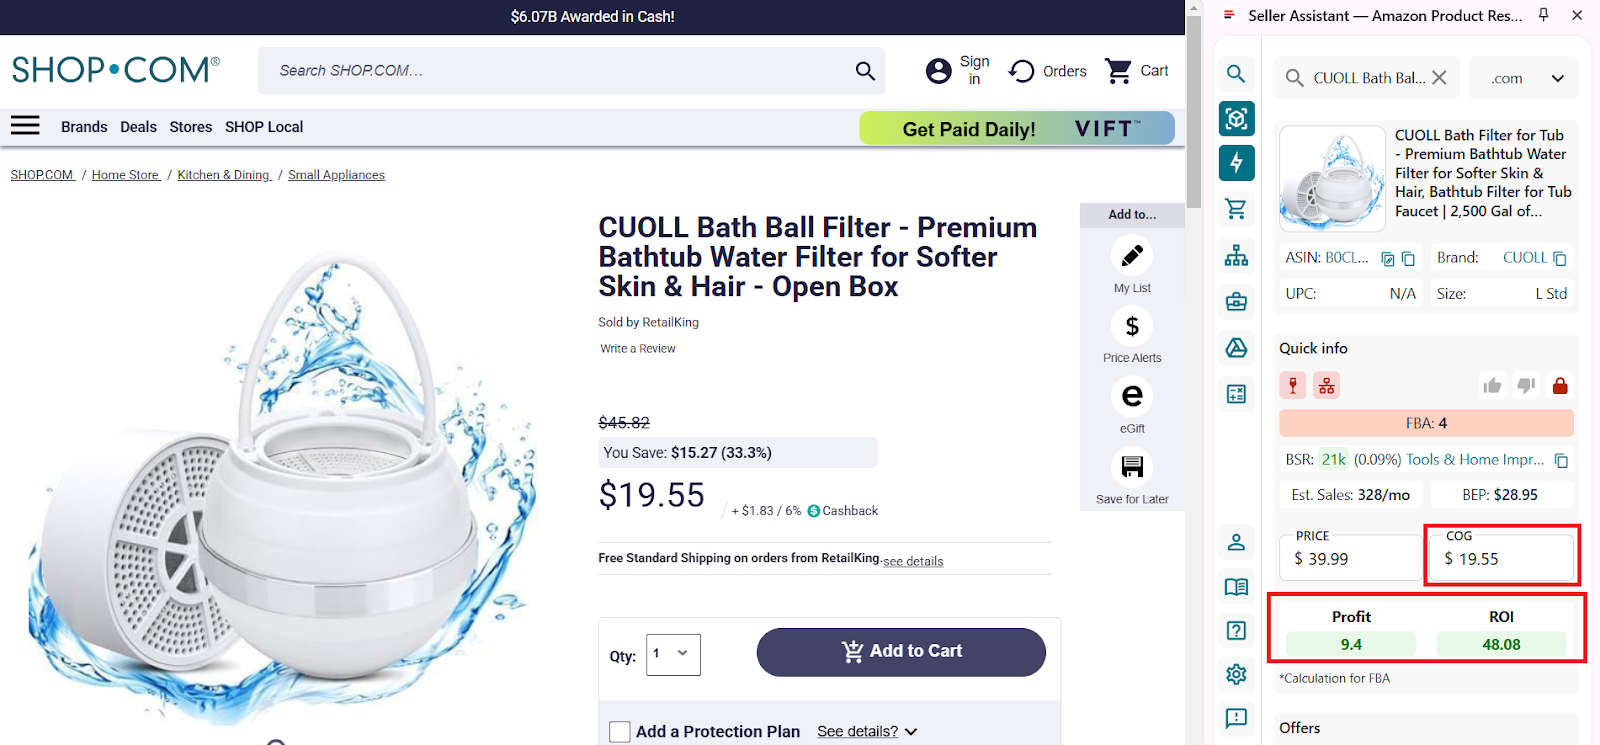The image size is (1600, 745).
Task: Expand the protection plan See details chevron
Action: (x=911, y=731)
